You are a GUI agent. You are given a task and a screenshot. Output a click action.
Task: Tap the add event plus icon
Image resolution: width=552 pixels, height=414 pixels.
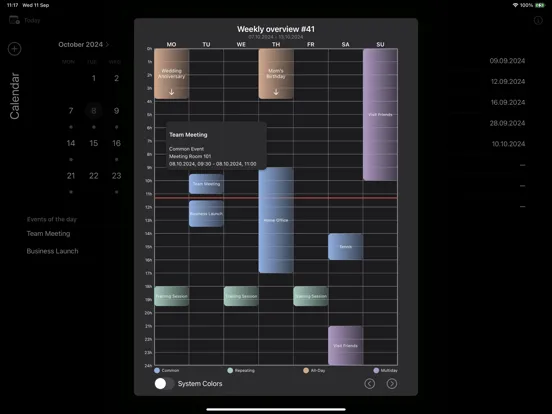click(14, 49)
